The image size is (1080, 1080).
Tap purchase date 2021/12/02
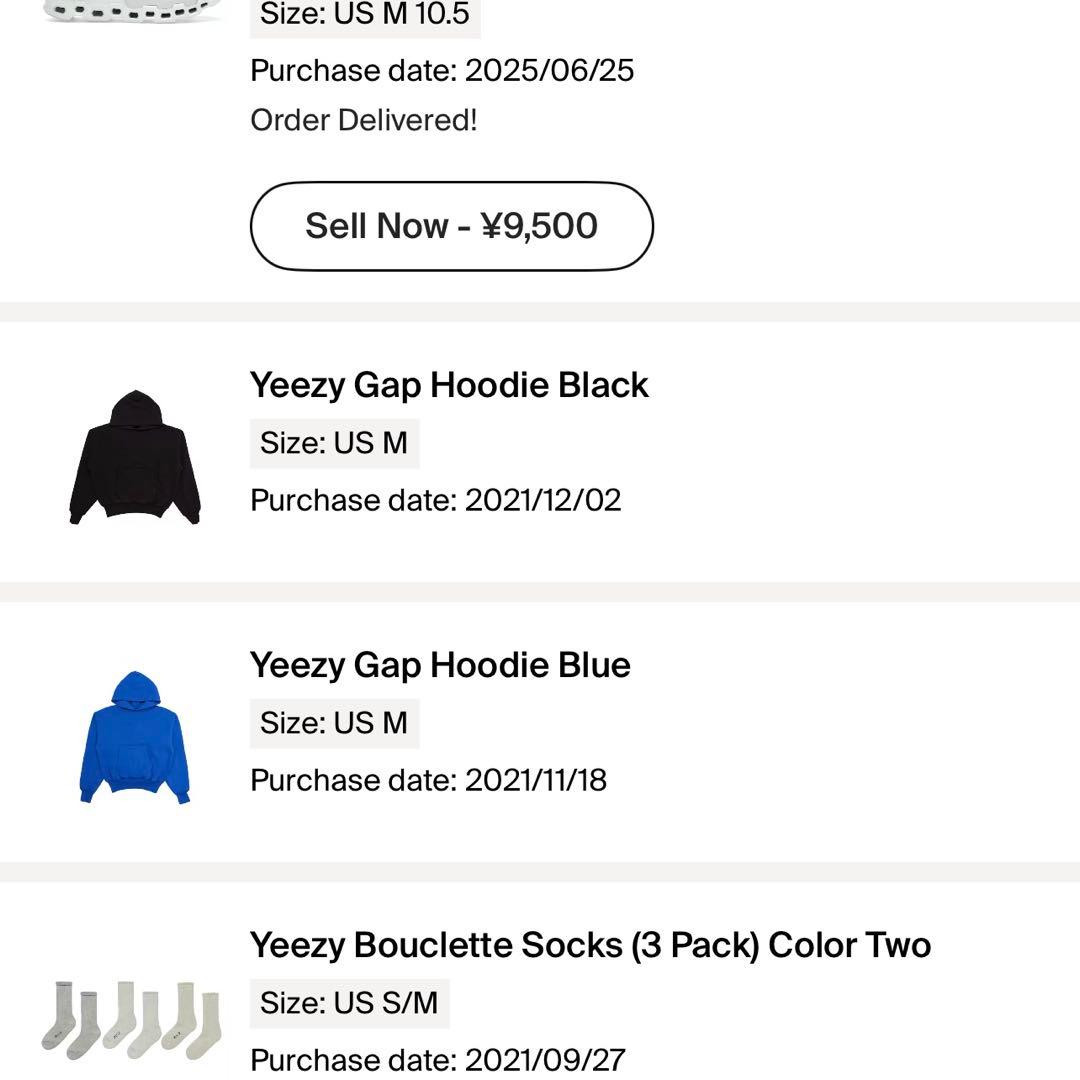(436, 500)
